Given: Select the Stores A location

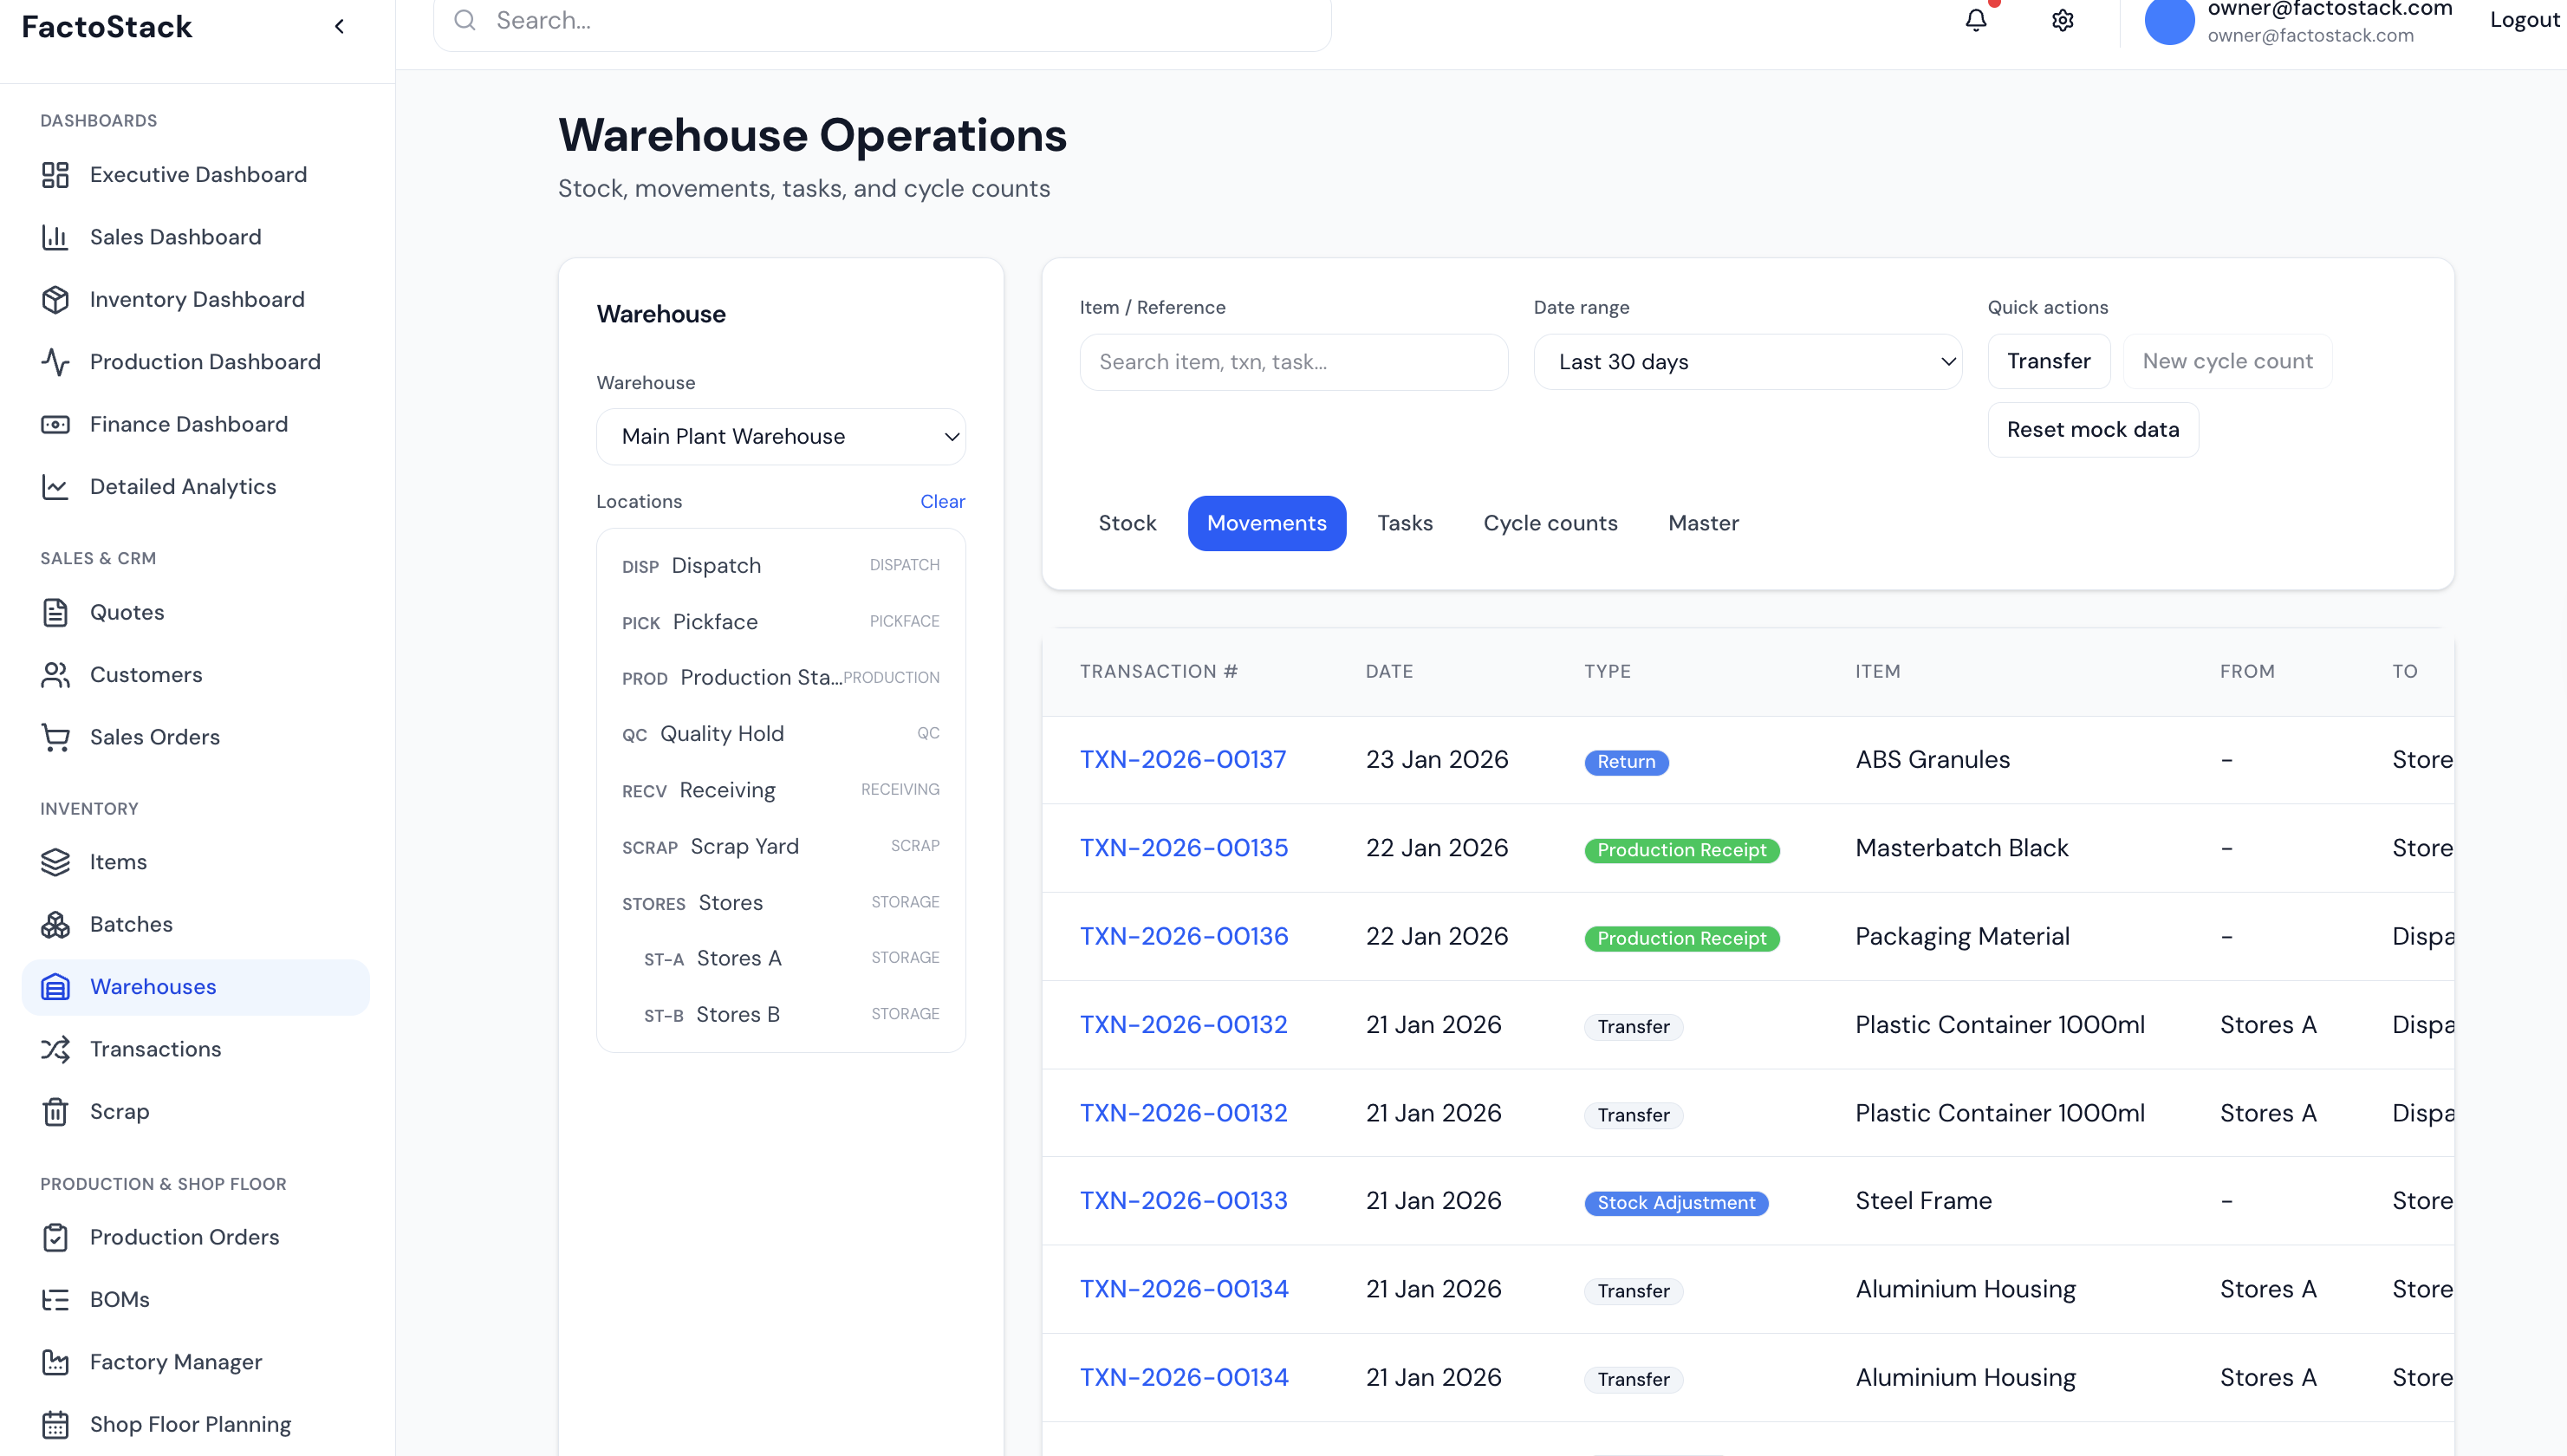Looking at the screenshot, I should (x=739, y=958).
